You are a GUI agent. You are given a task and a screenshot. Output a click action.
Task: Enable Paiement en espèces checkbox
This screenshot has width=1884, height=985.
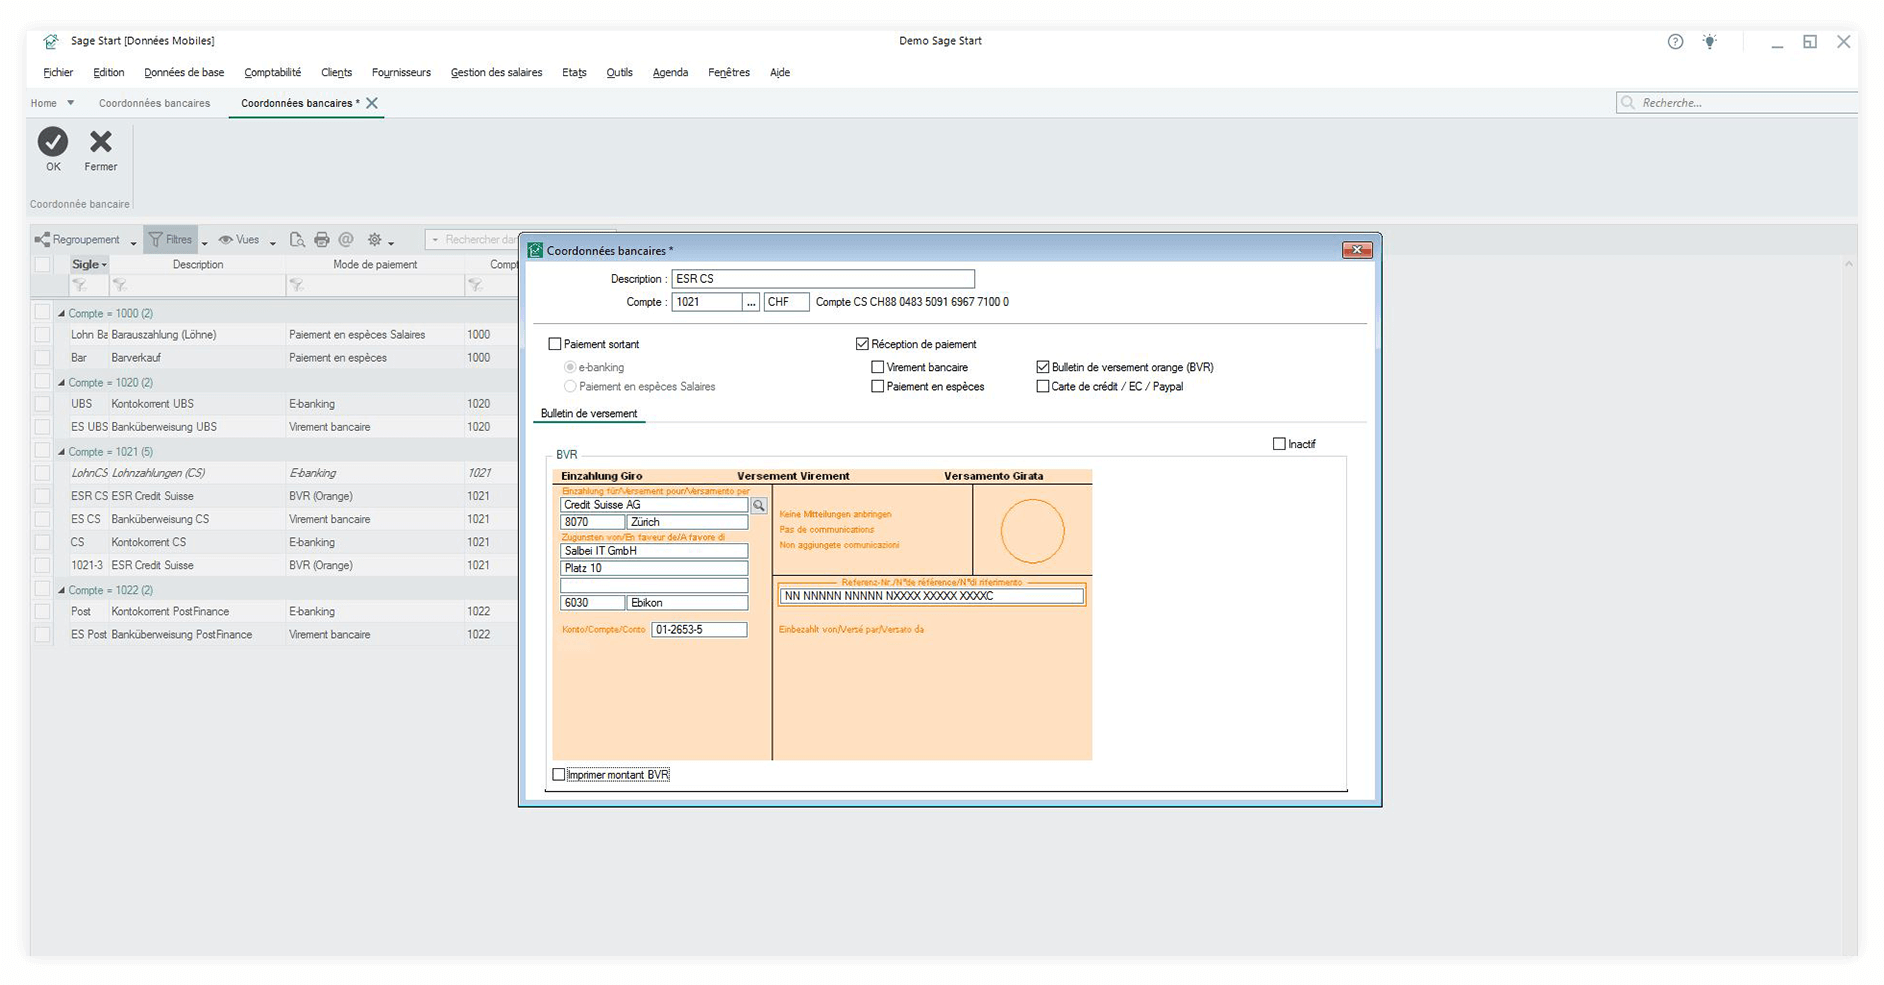(878, 386)
